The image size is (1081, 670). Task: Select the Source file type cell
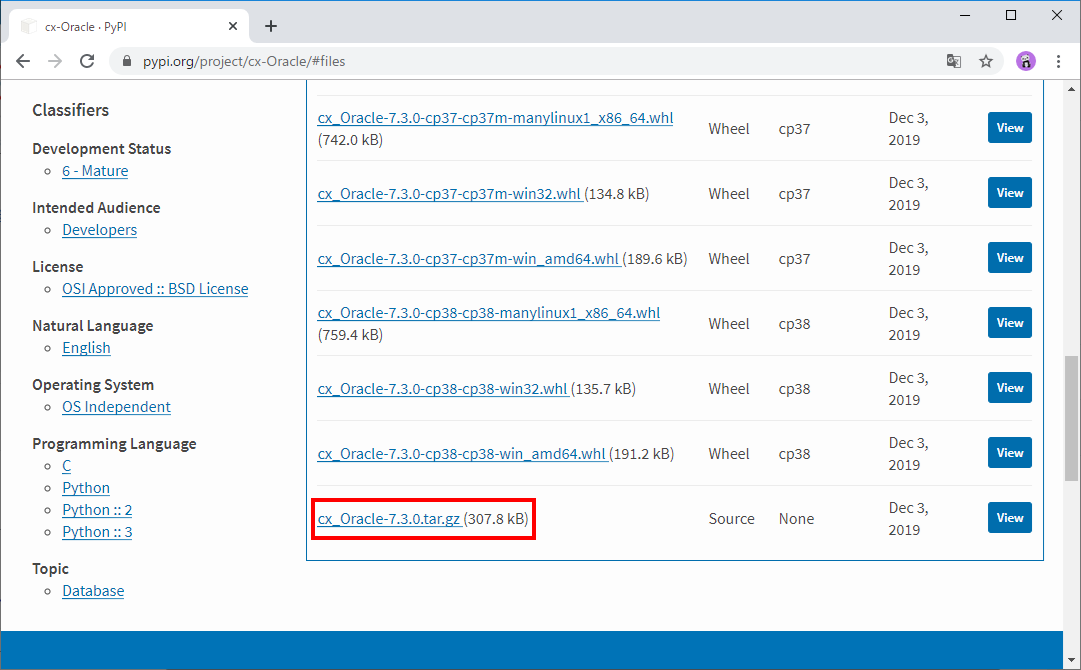click(731, 519)
